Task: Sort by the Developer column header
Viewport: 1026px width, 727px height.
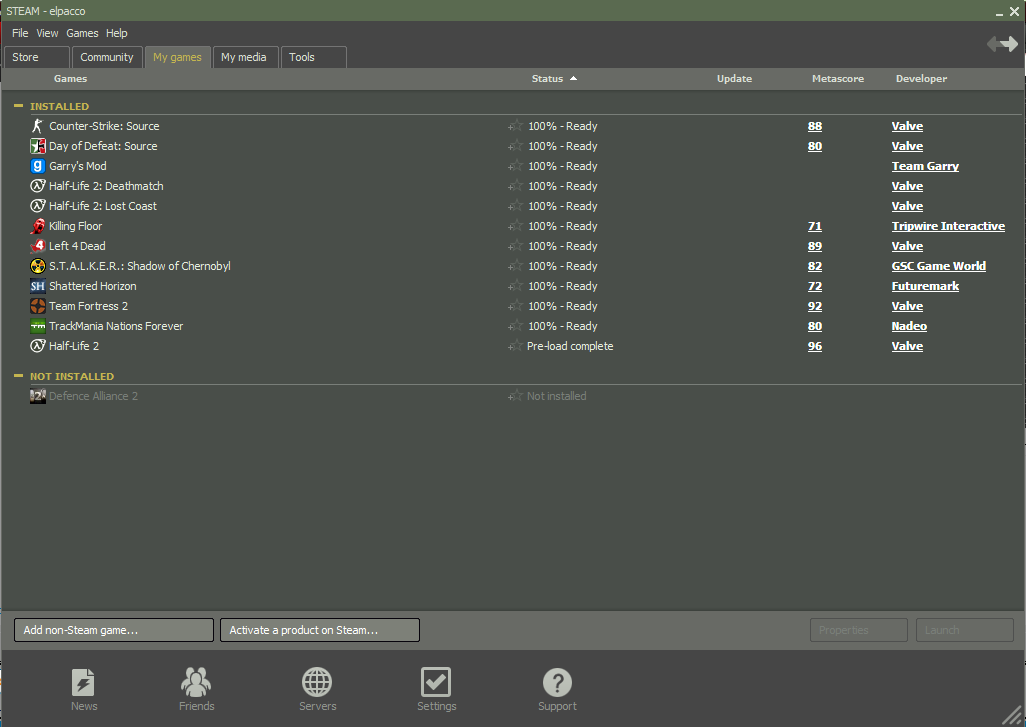Action: [x=921, y=79]
